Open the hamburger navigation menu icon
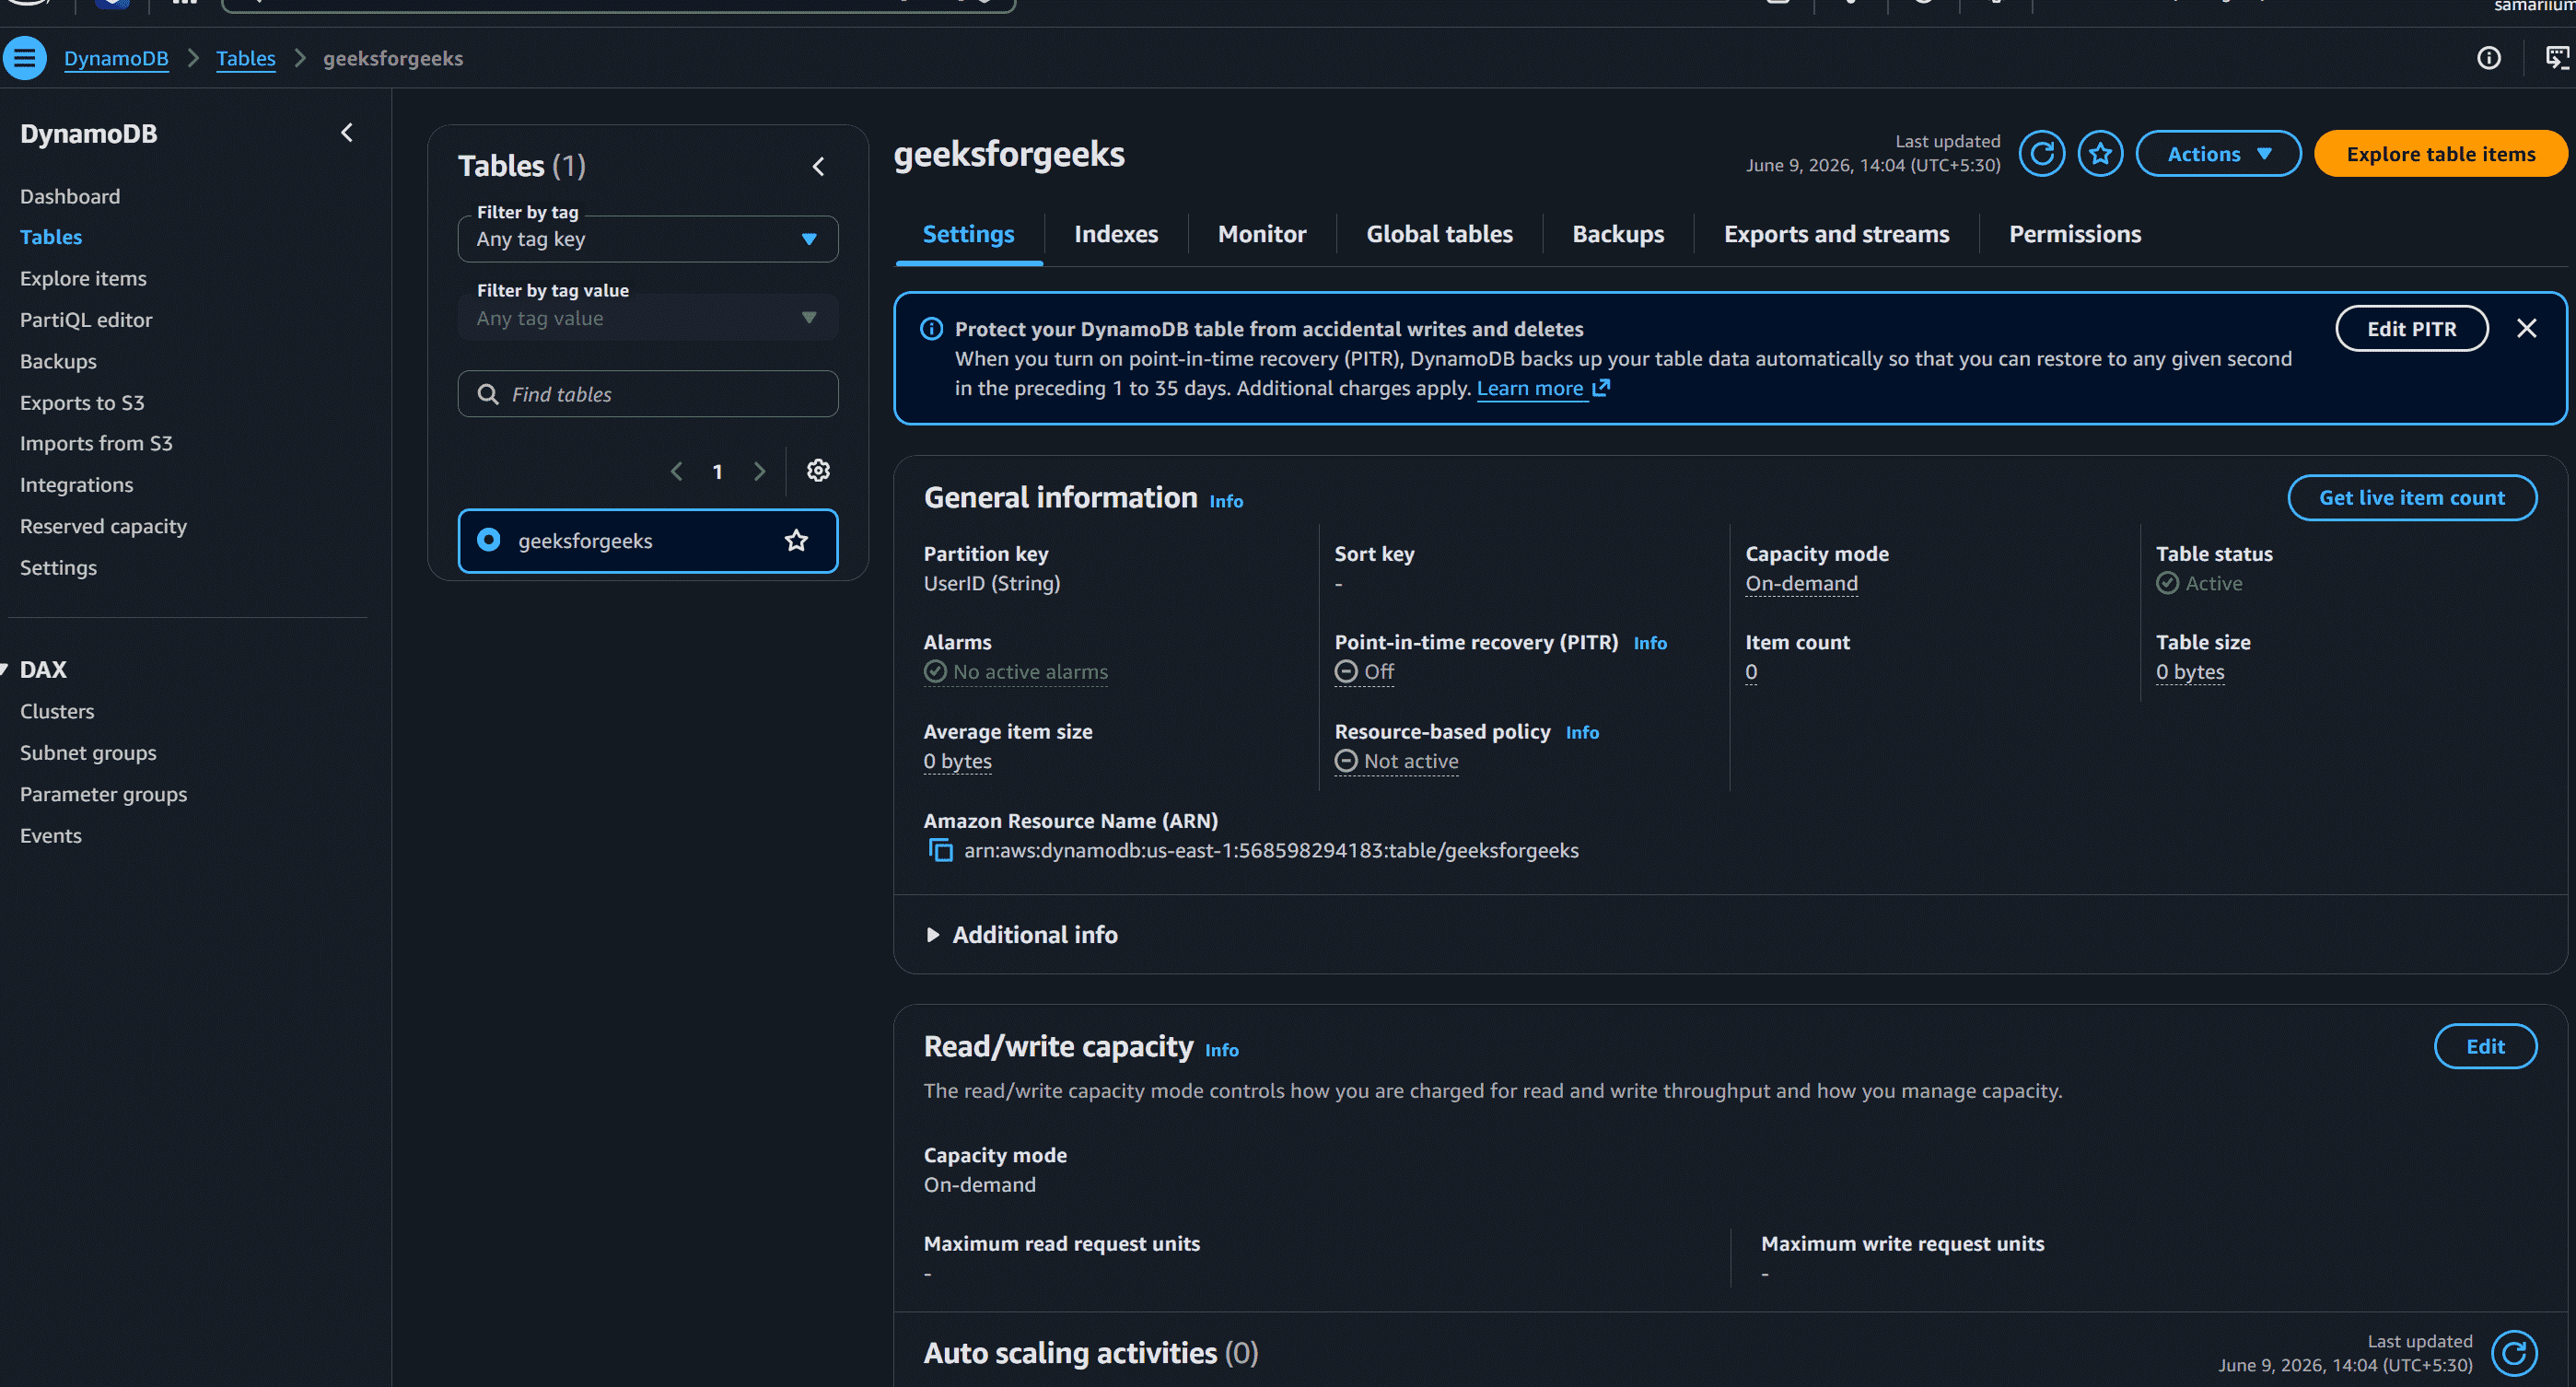2576x1387 pixels. click(25, 58)
